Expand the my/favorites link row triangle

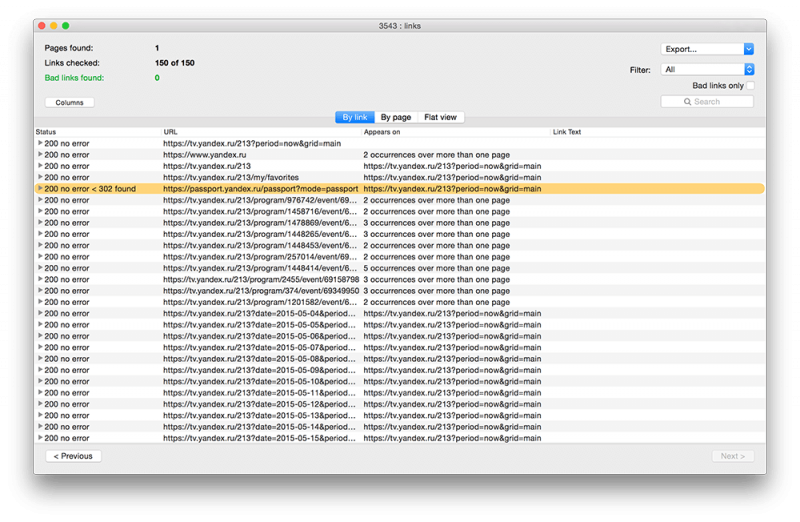[40, 177]
